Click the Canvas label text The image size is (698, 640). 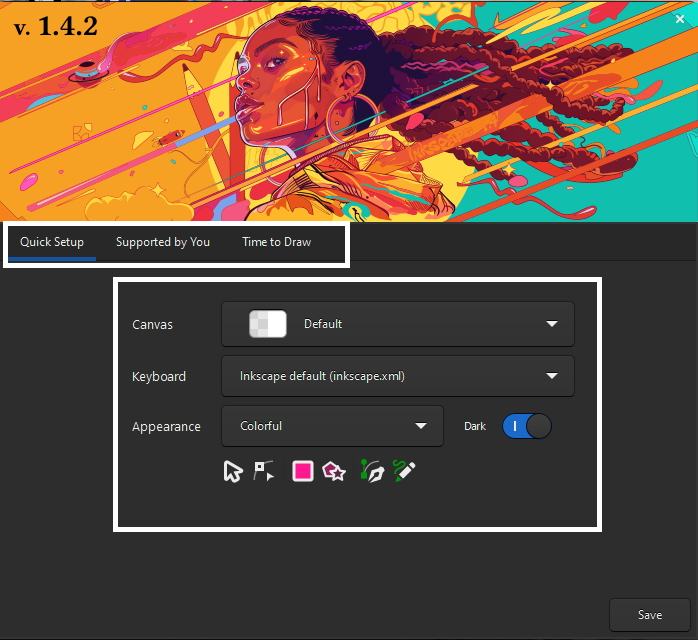click(152, 324)
